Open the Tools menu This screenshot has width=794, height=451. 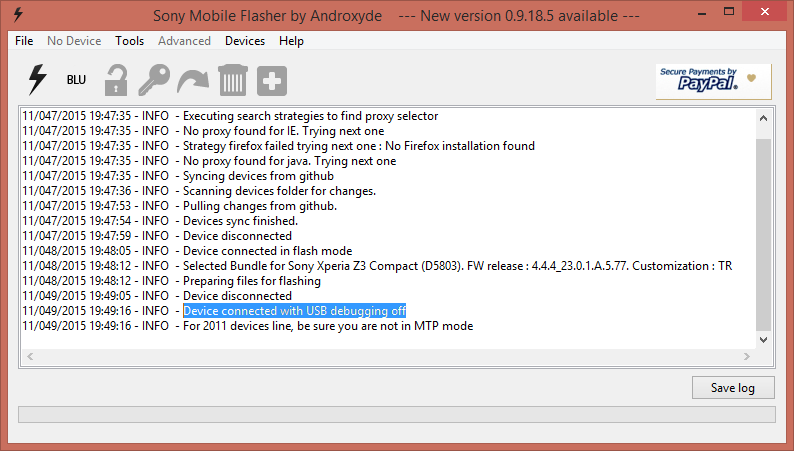[130, 41]
